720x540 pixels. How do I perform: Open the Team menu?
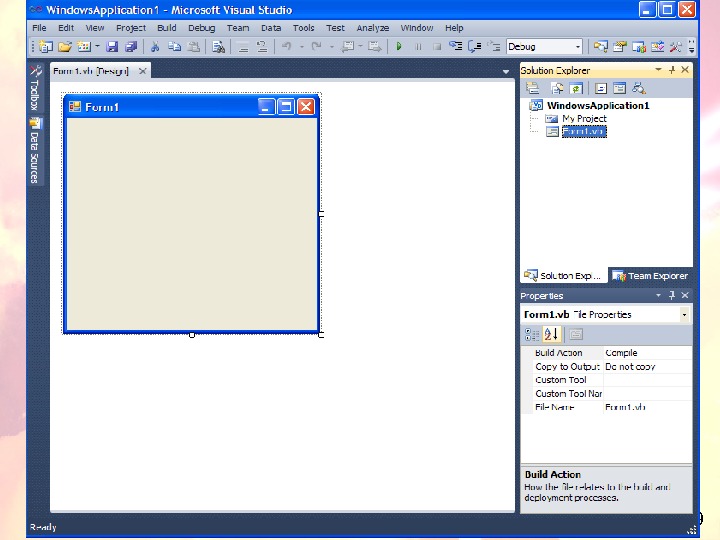pyautogui.click(x=238, y=28)
